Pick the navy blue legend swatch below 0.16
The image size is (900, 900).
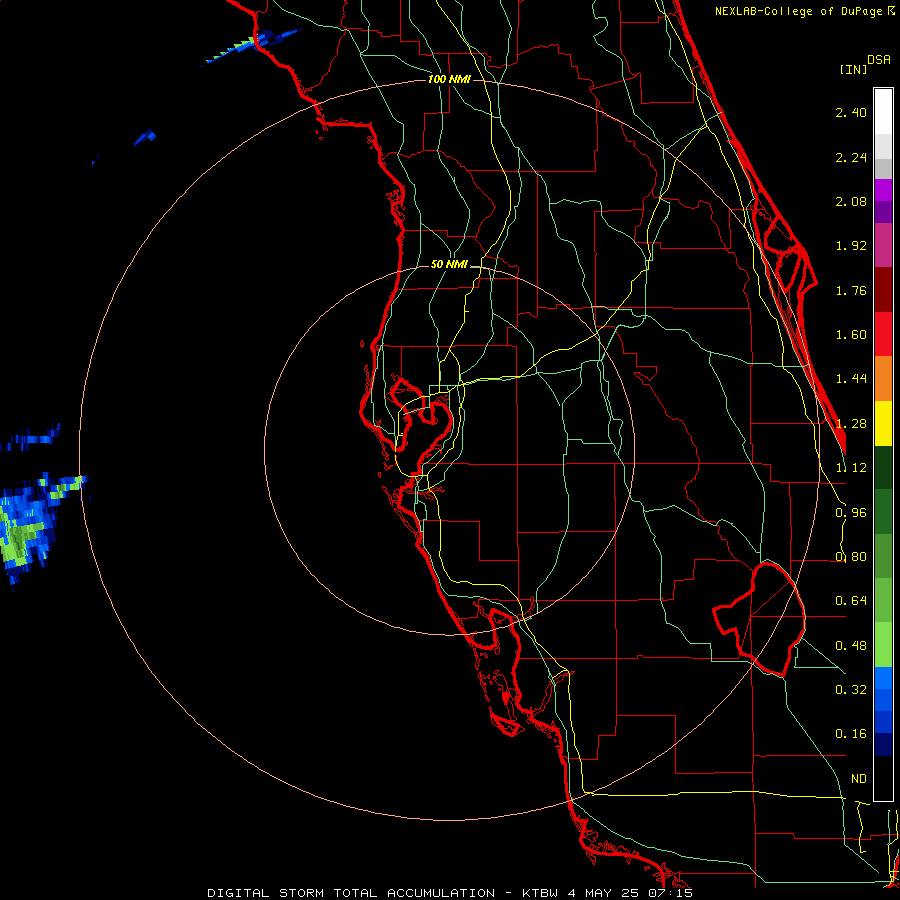[883, 745]
